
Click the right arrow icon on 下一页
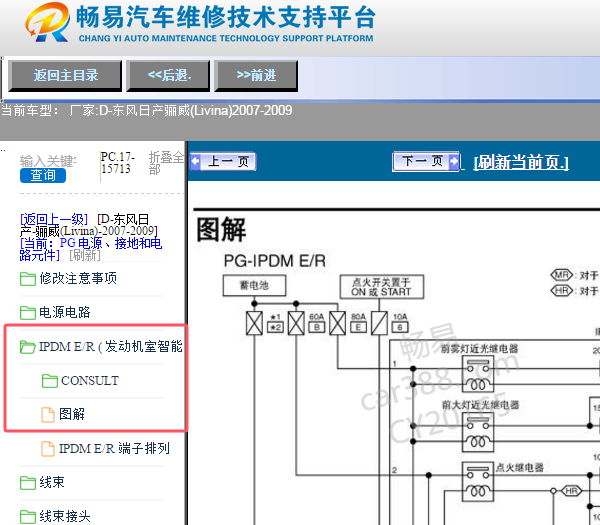click(454, 161)
